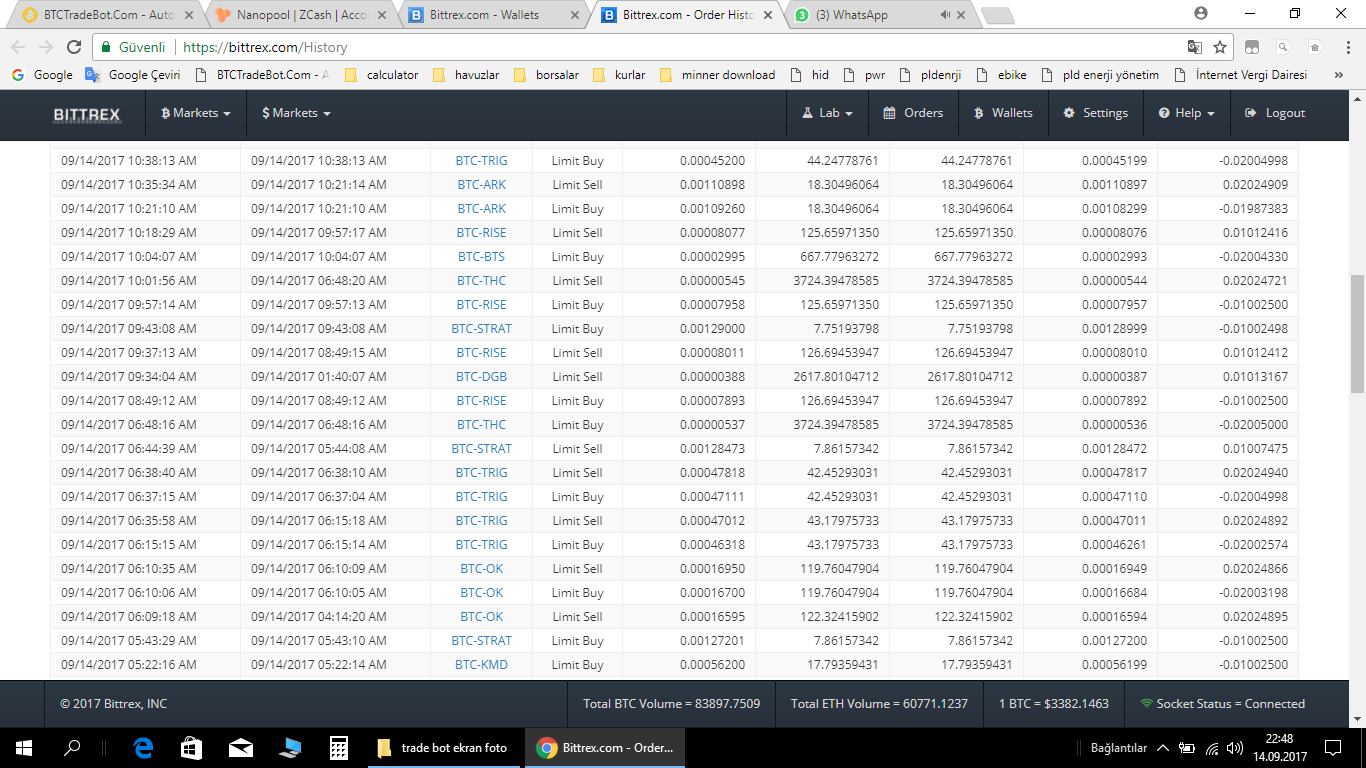Open the Google bookmark
The height and width of the screenshot is (768, 1366).
pyautogui.click(x=42, y=75)
